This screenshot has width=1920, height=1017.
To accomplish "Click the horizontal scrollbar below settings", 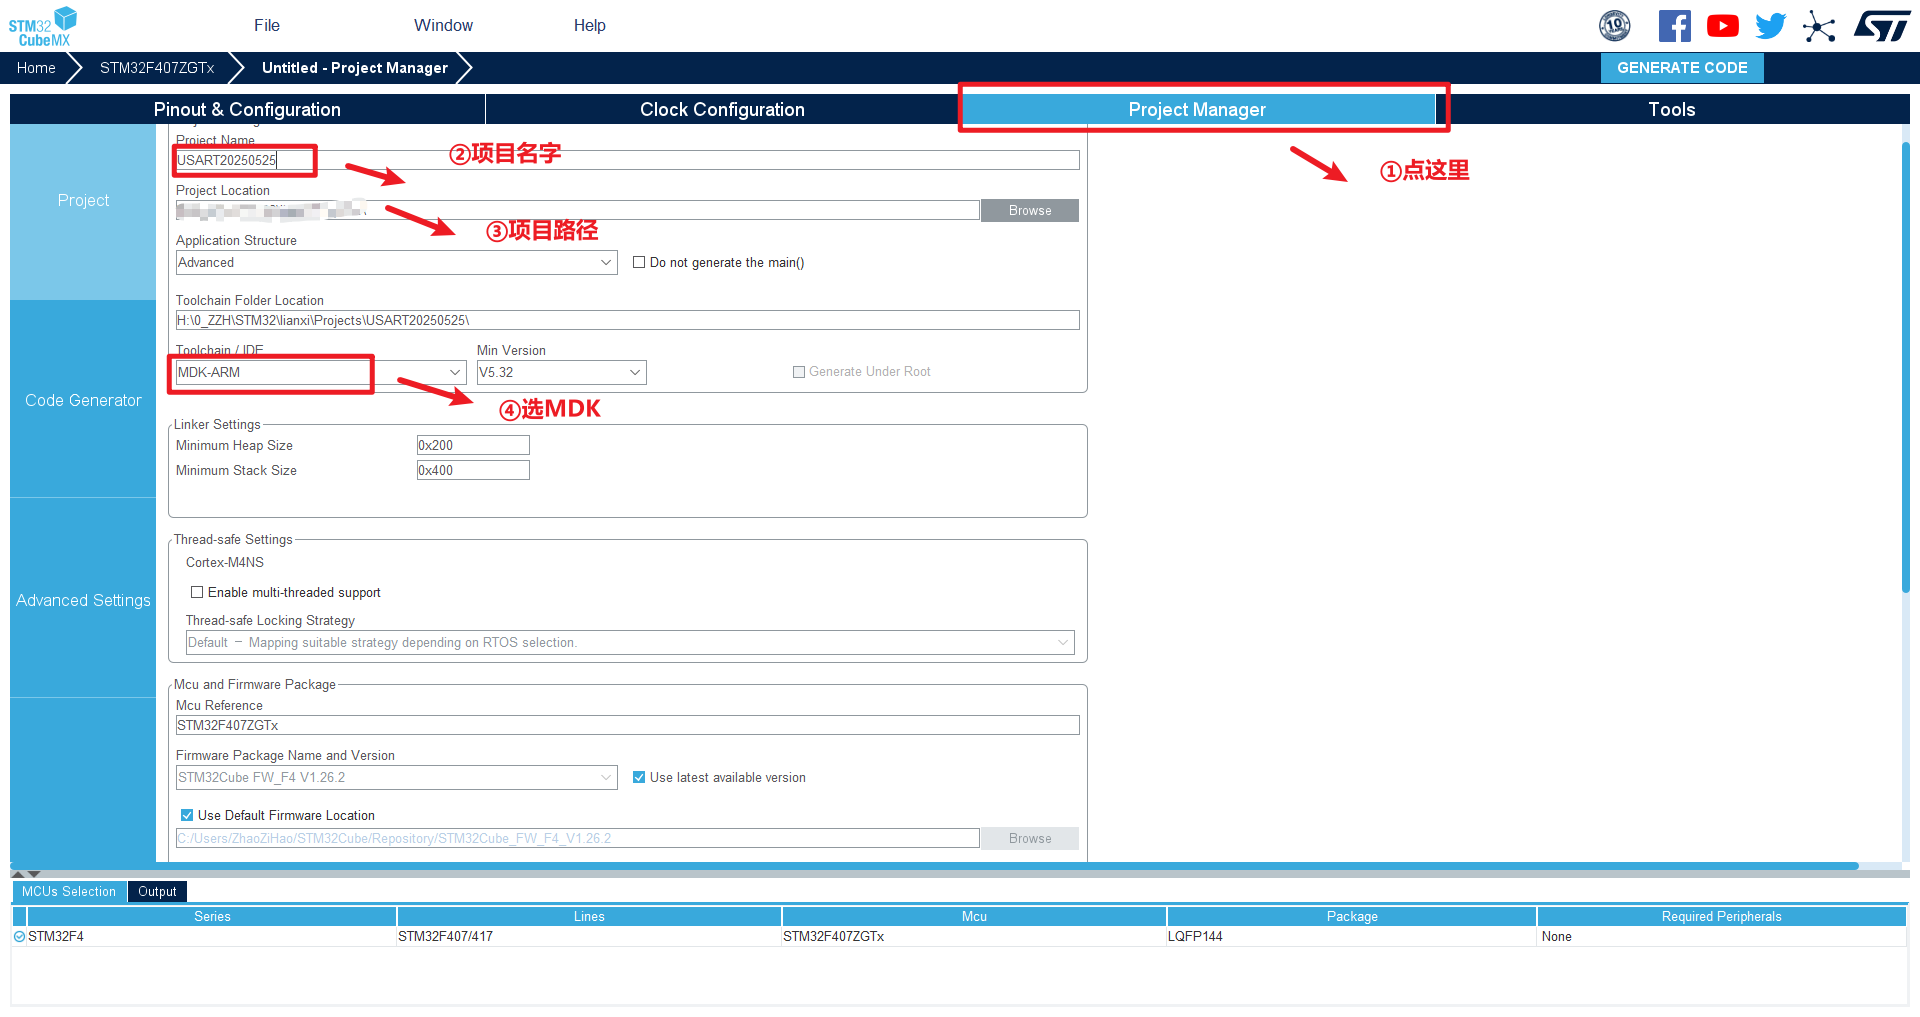I will point(934,866).
